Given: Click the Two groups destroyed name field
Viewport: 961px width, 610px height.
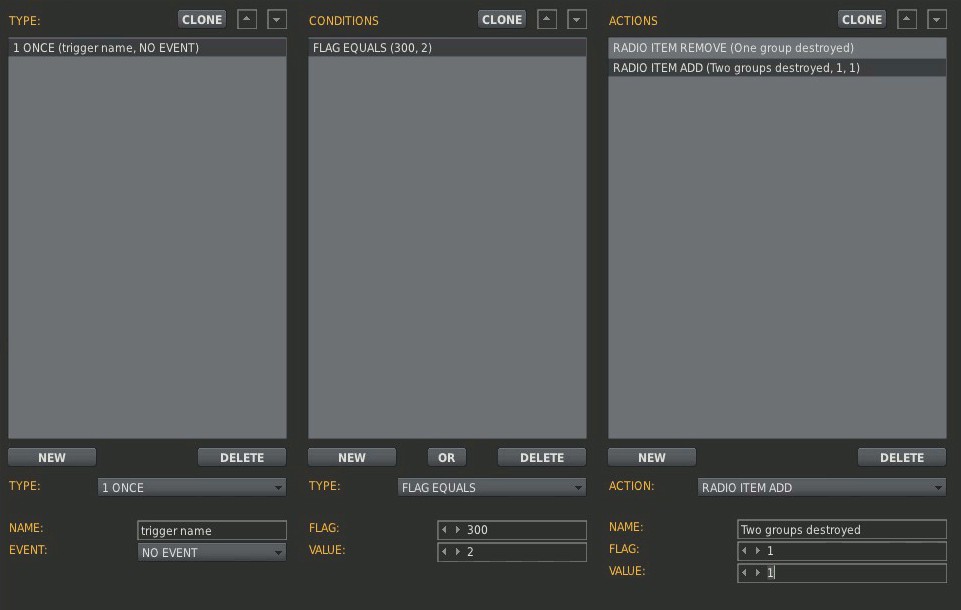Looking at the screenshot, I should pyautogui.click(x=842, y=529).
